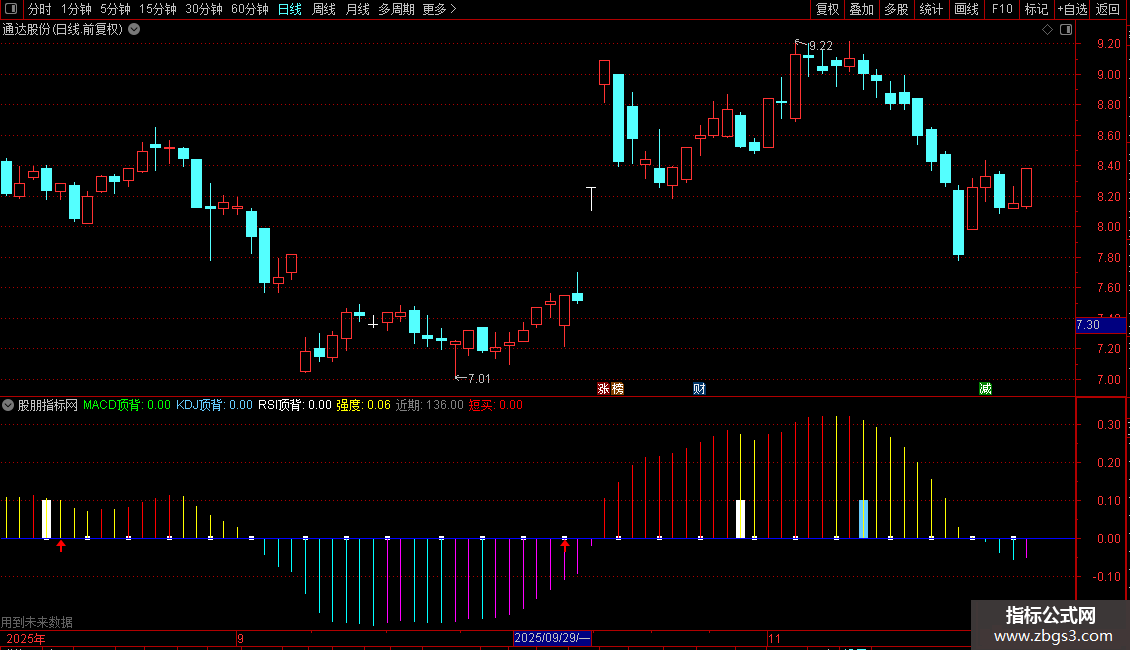Viewport: 1130px width, 650px height.
Task: Click the 强度 0.06 value
Action: click(363, 405)
